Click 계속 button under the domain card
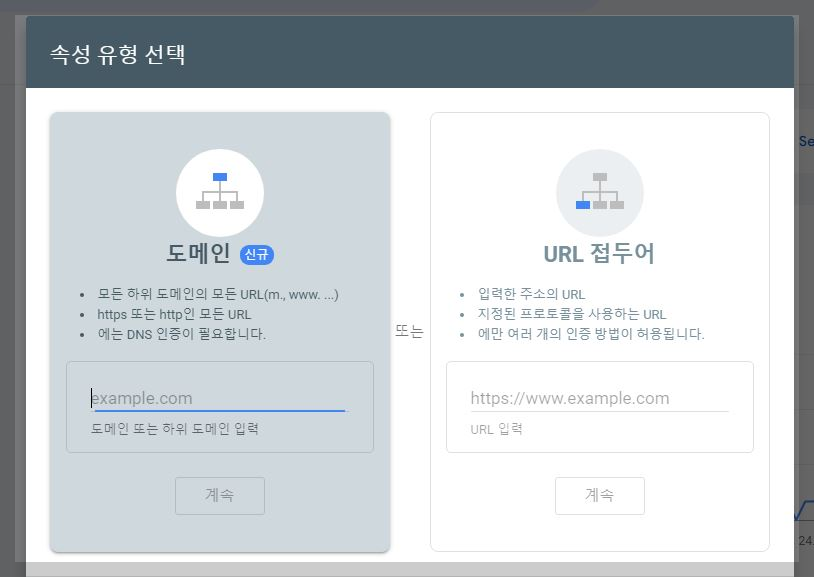This screenshot has width=814, height=577. pos(220,495)
